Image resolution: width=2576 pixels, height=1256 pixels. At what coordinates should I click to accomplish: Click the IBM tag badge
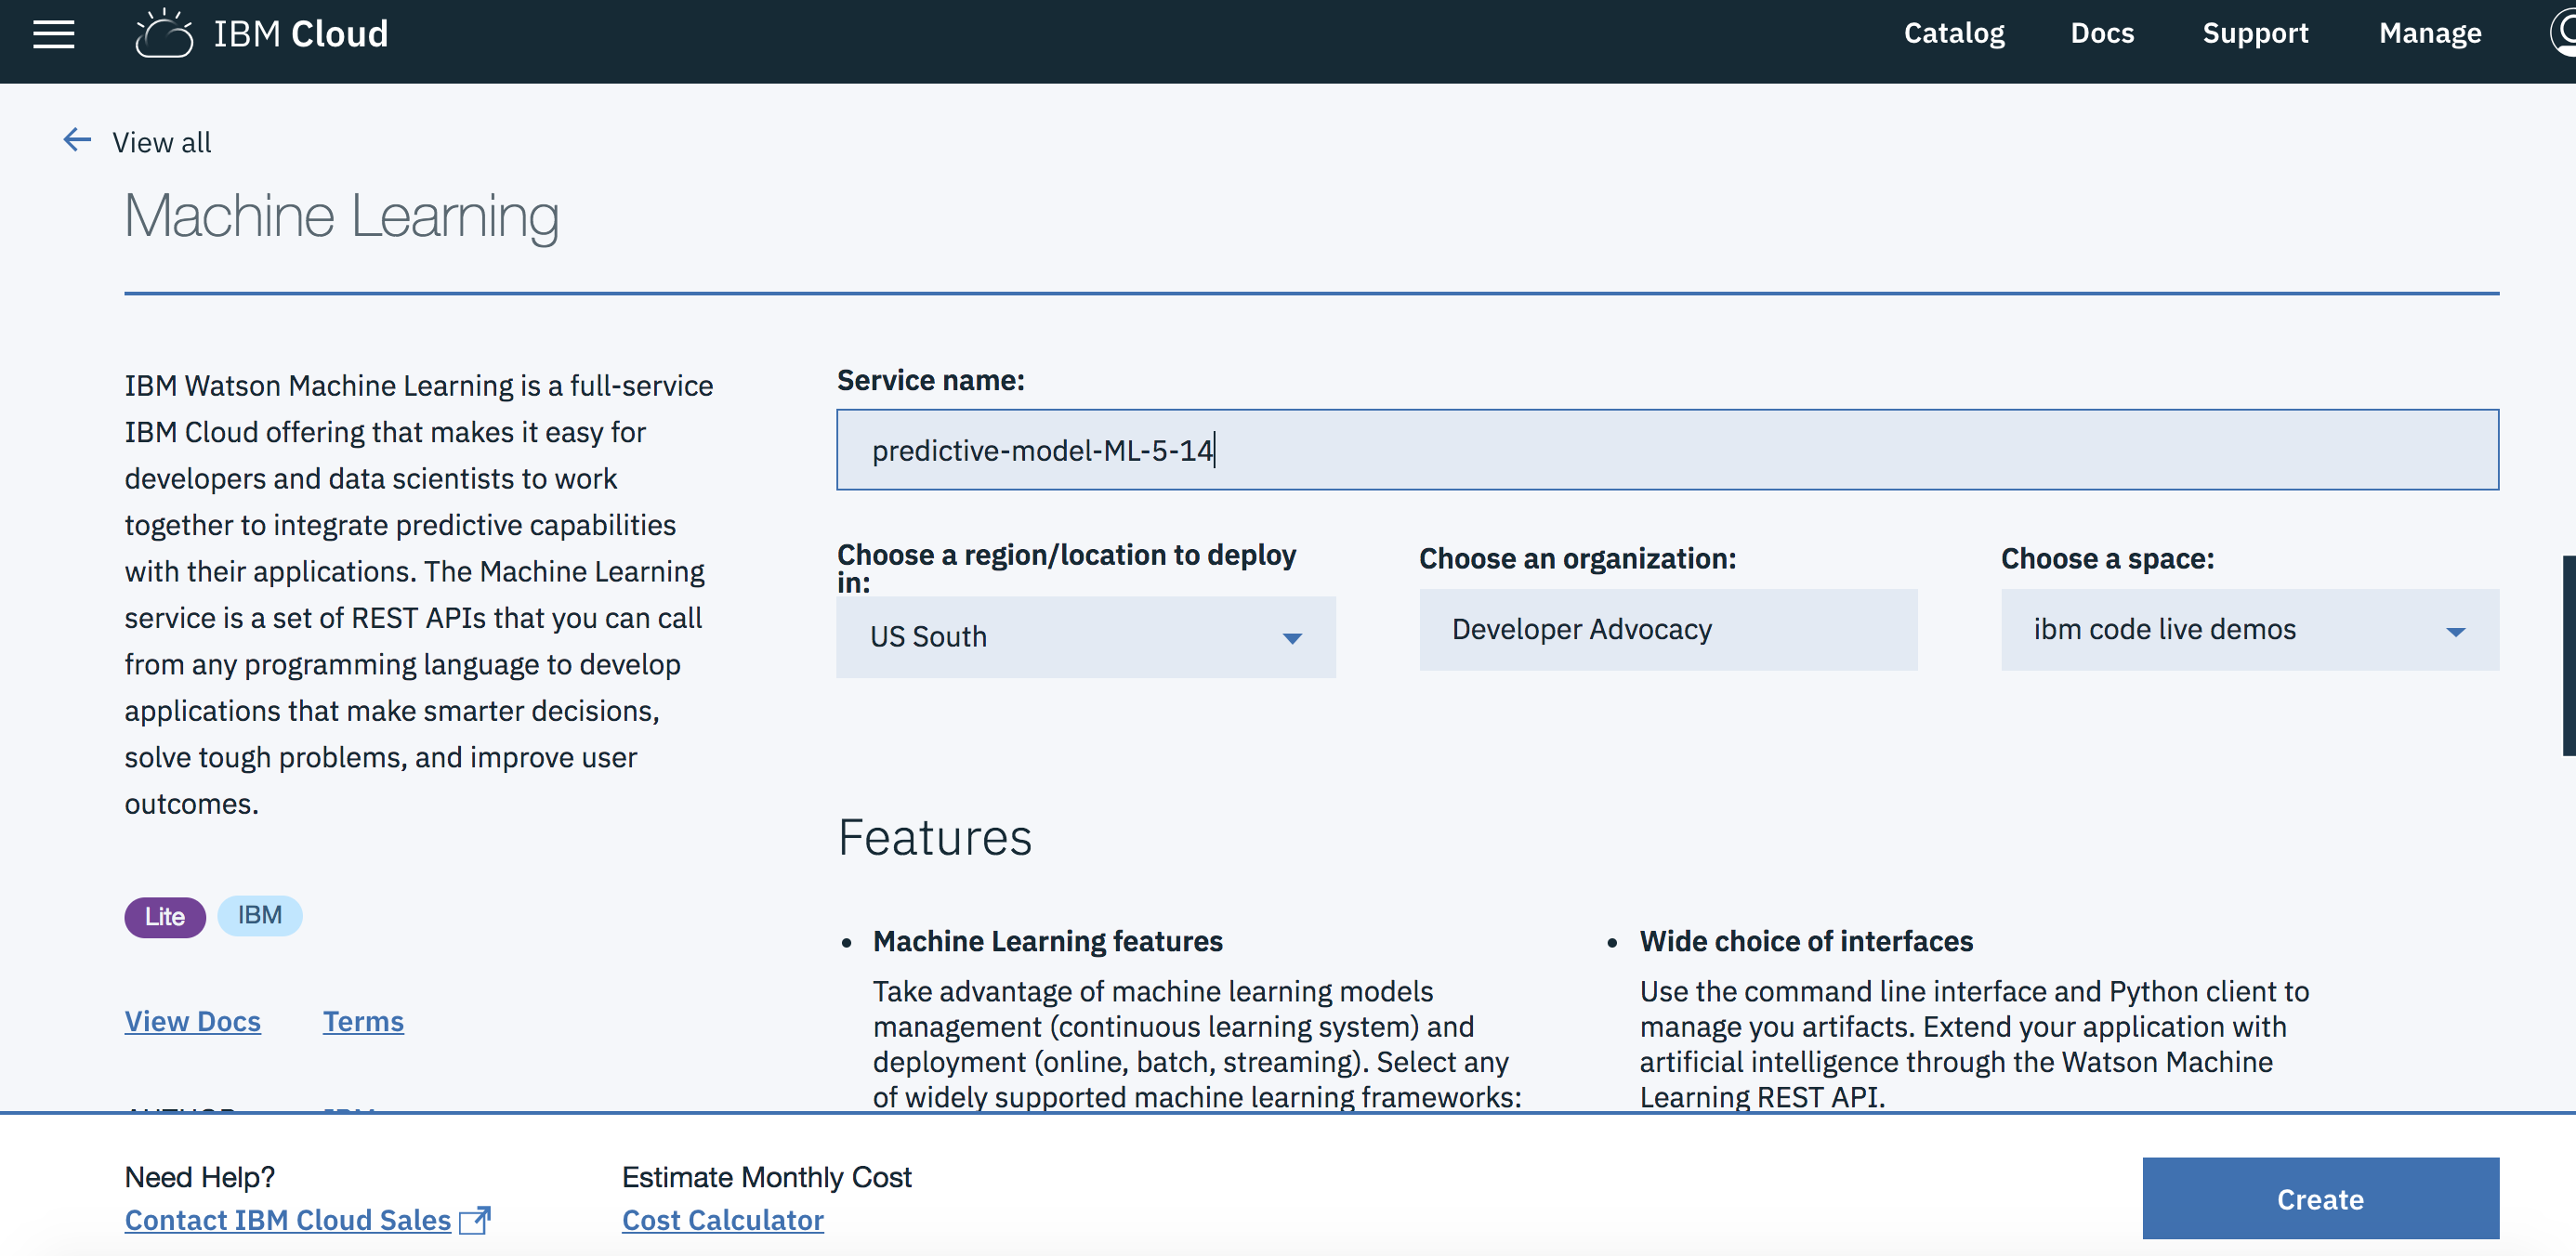point(259,915)
